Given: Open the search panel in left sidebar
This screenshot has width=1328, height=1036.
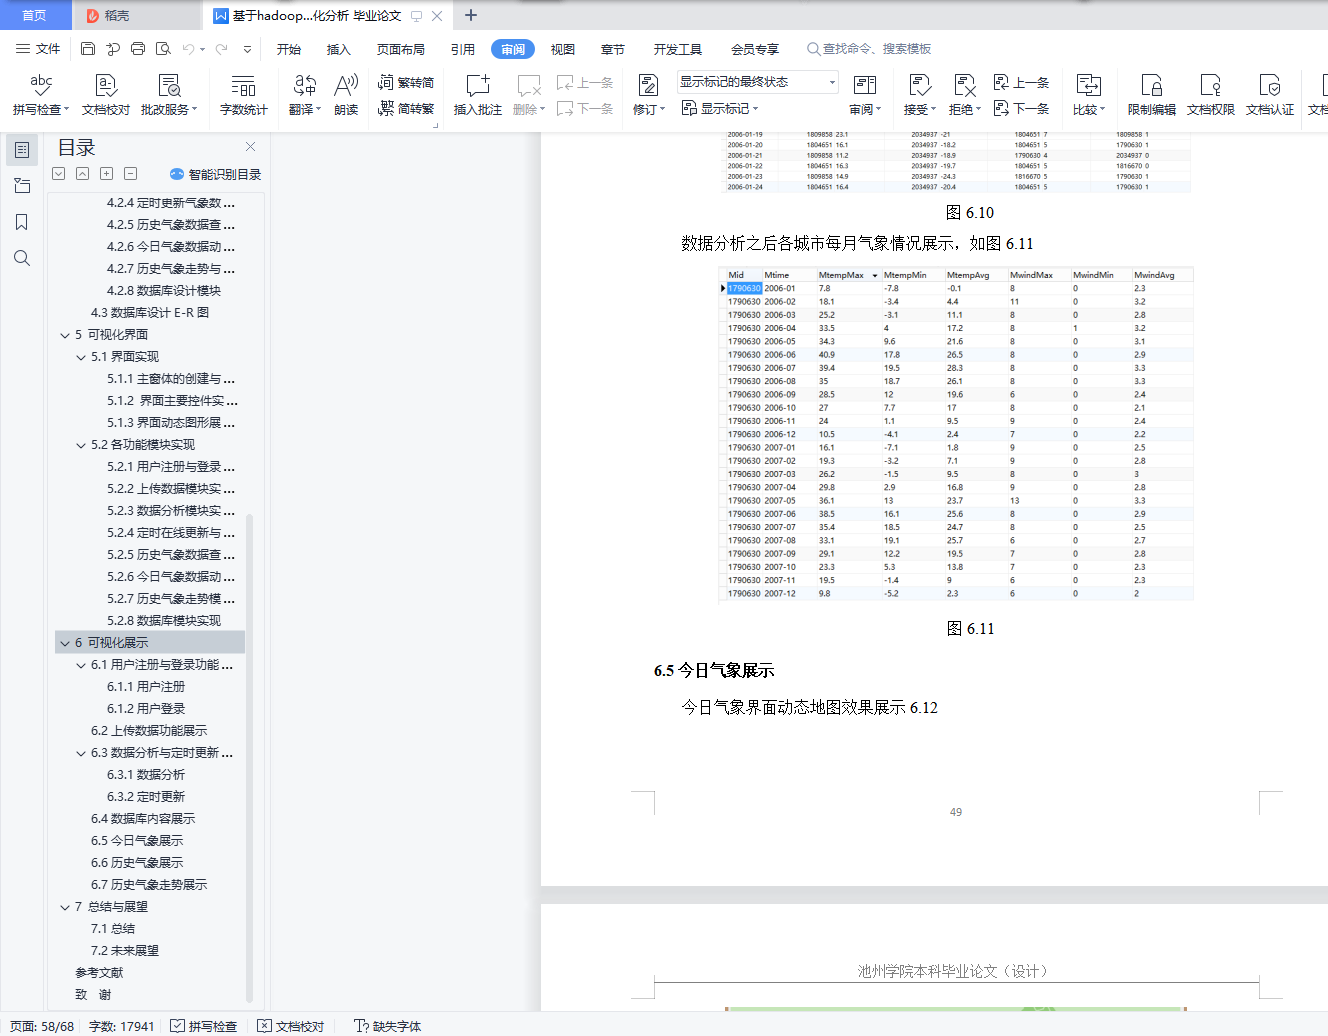Looking at the screenshot, I should (22, 258).
